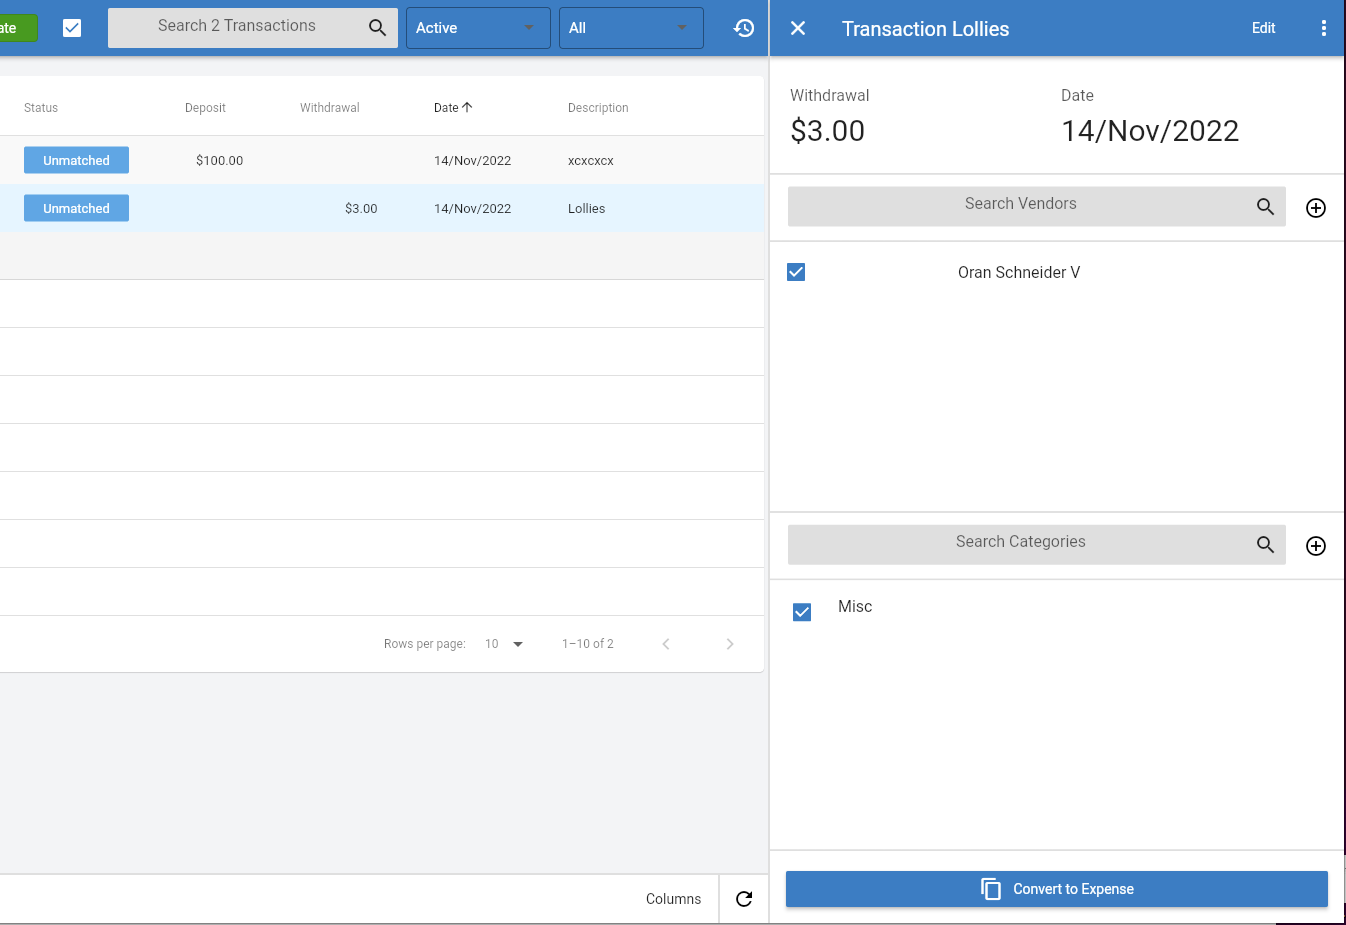Click the Convert to Expense button
The image size is (1346, 925).
[1057, 889]
